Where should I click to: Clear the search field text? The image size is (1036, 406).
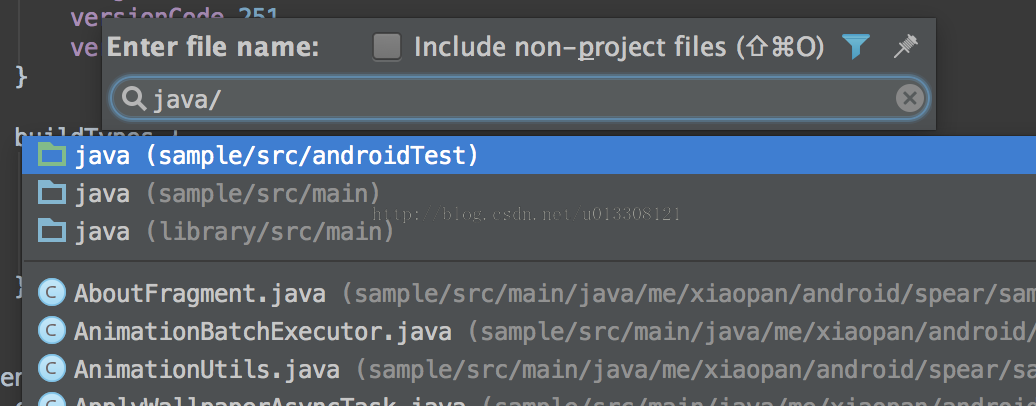click(x=908, y=98)
